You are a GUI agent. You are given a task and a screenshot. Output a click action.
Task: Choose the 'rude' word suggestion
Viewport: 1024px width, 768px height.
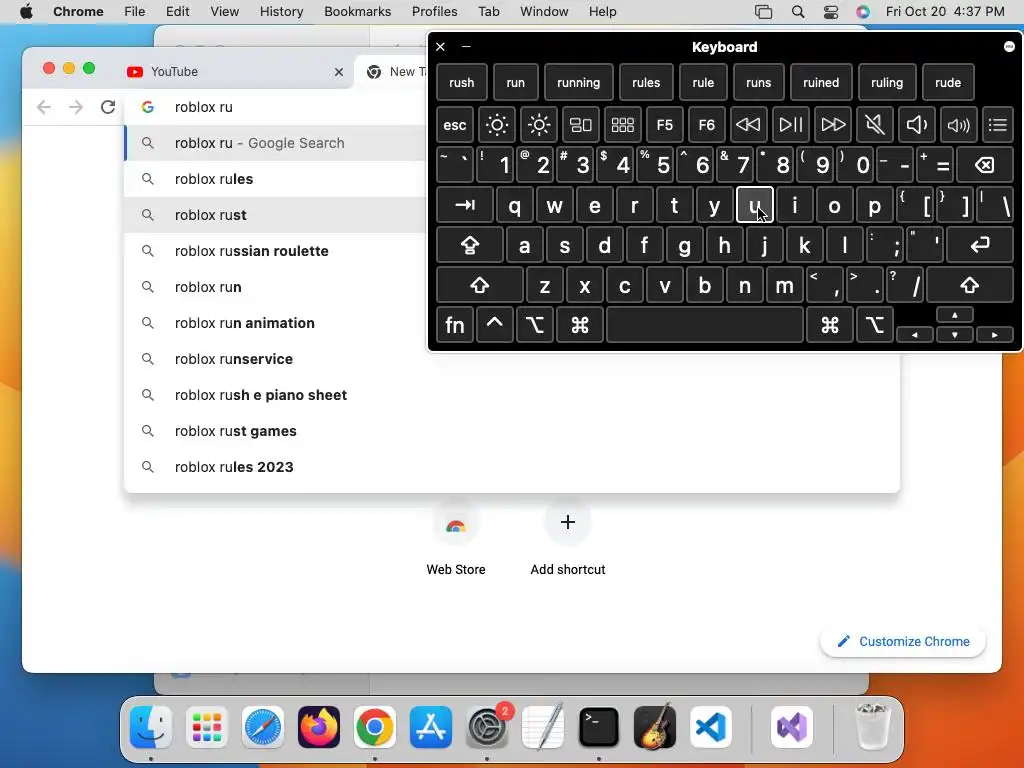[948, 83]
